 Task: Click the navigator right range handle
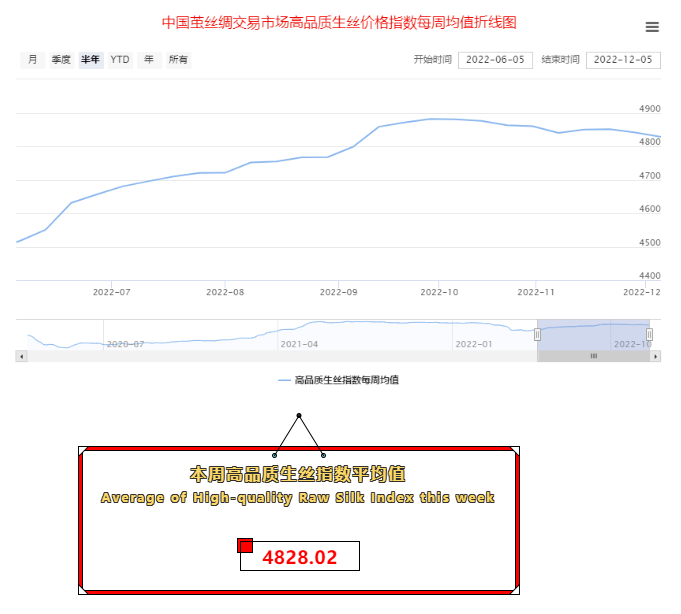coord(649,334)
